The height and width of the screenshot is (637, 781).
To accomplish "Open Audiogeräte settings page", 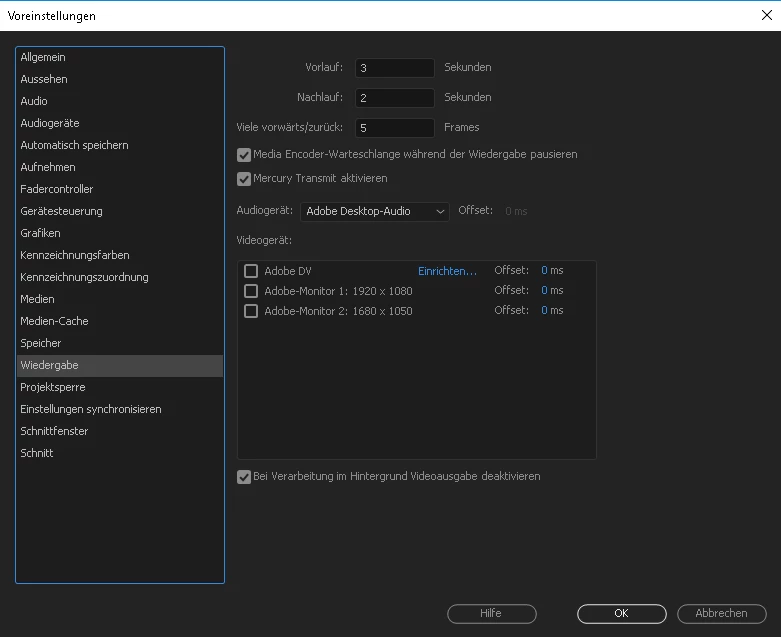I will pos(120,123).
